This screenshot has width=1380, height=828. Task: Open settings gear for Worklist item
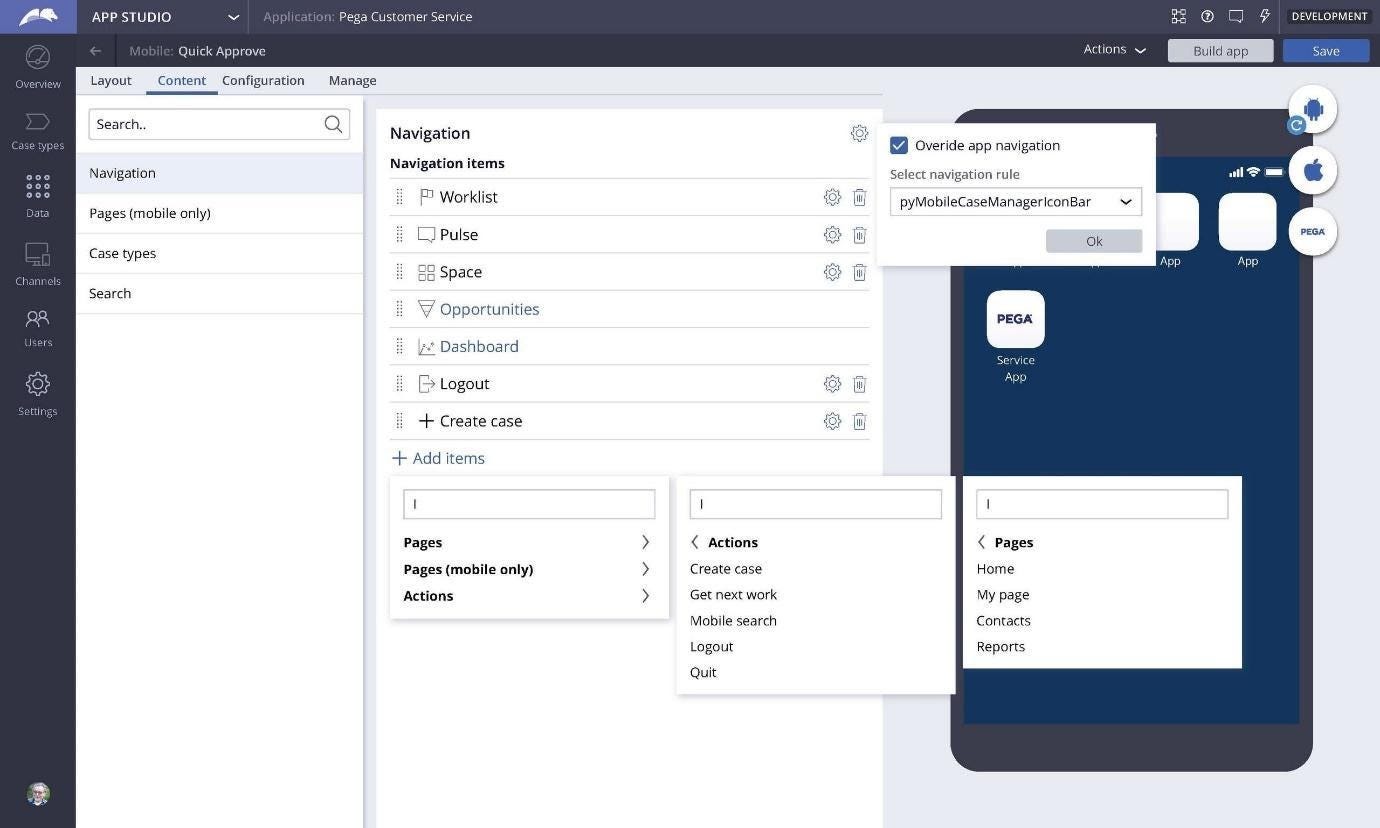[832, 197]
